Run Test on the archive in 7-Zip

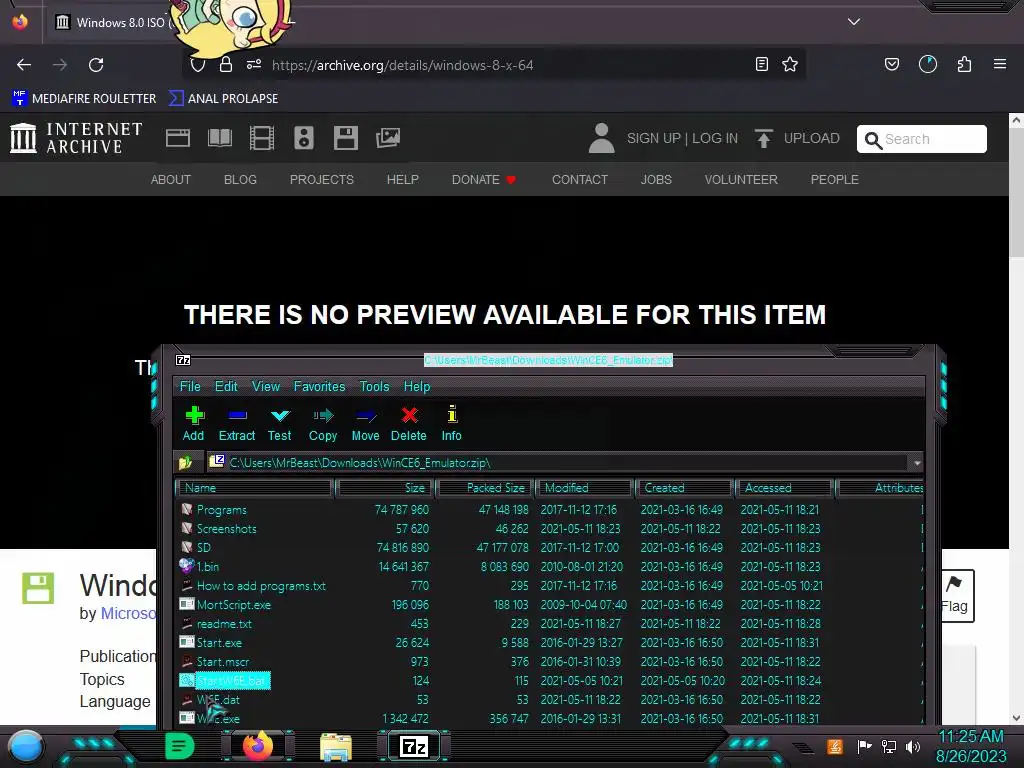pos(280,424)
